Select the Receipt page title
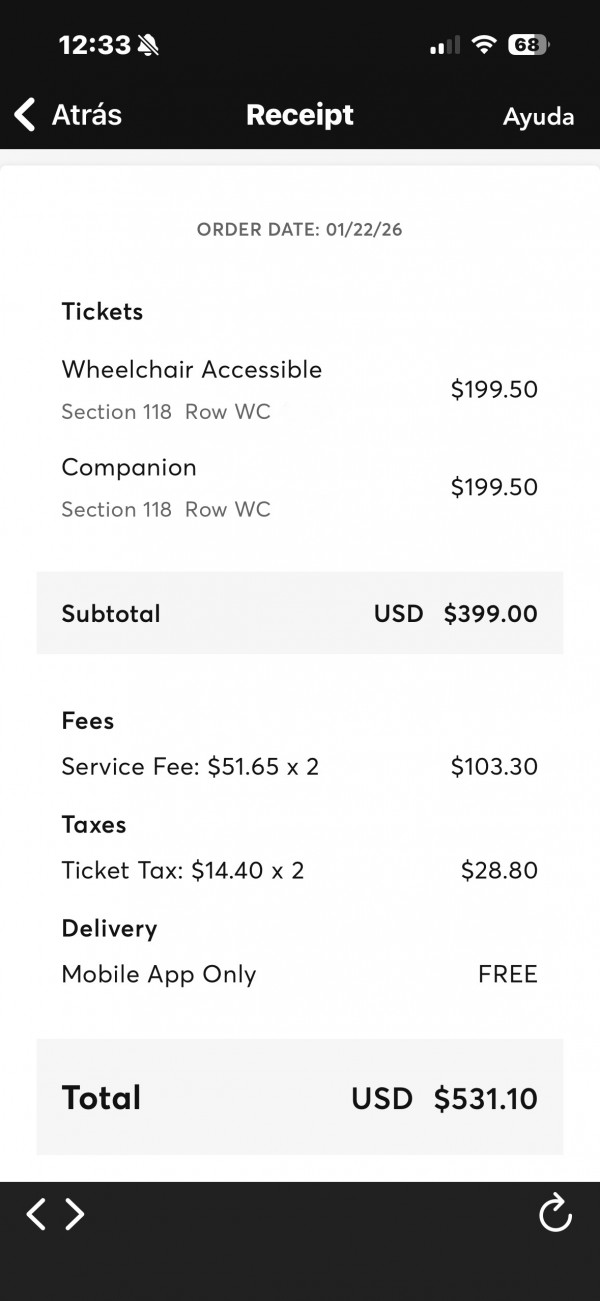Screen dimensions: 600x1301 coord(300,115)
